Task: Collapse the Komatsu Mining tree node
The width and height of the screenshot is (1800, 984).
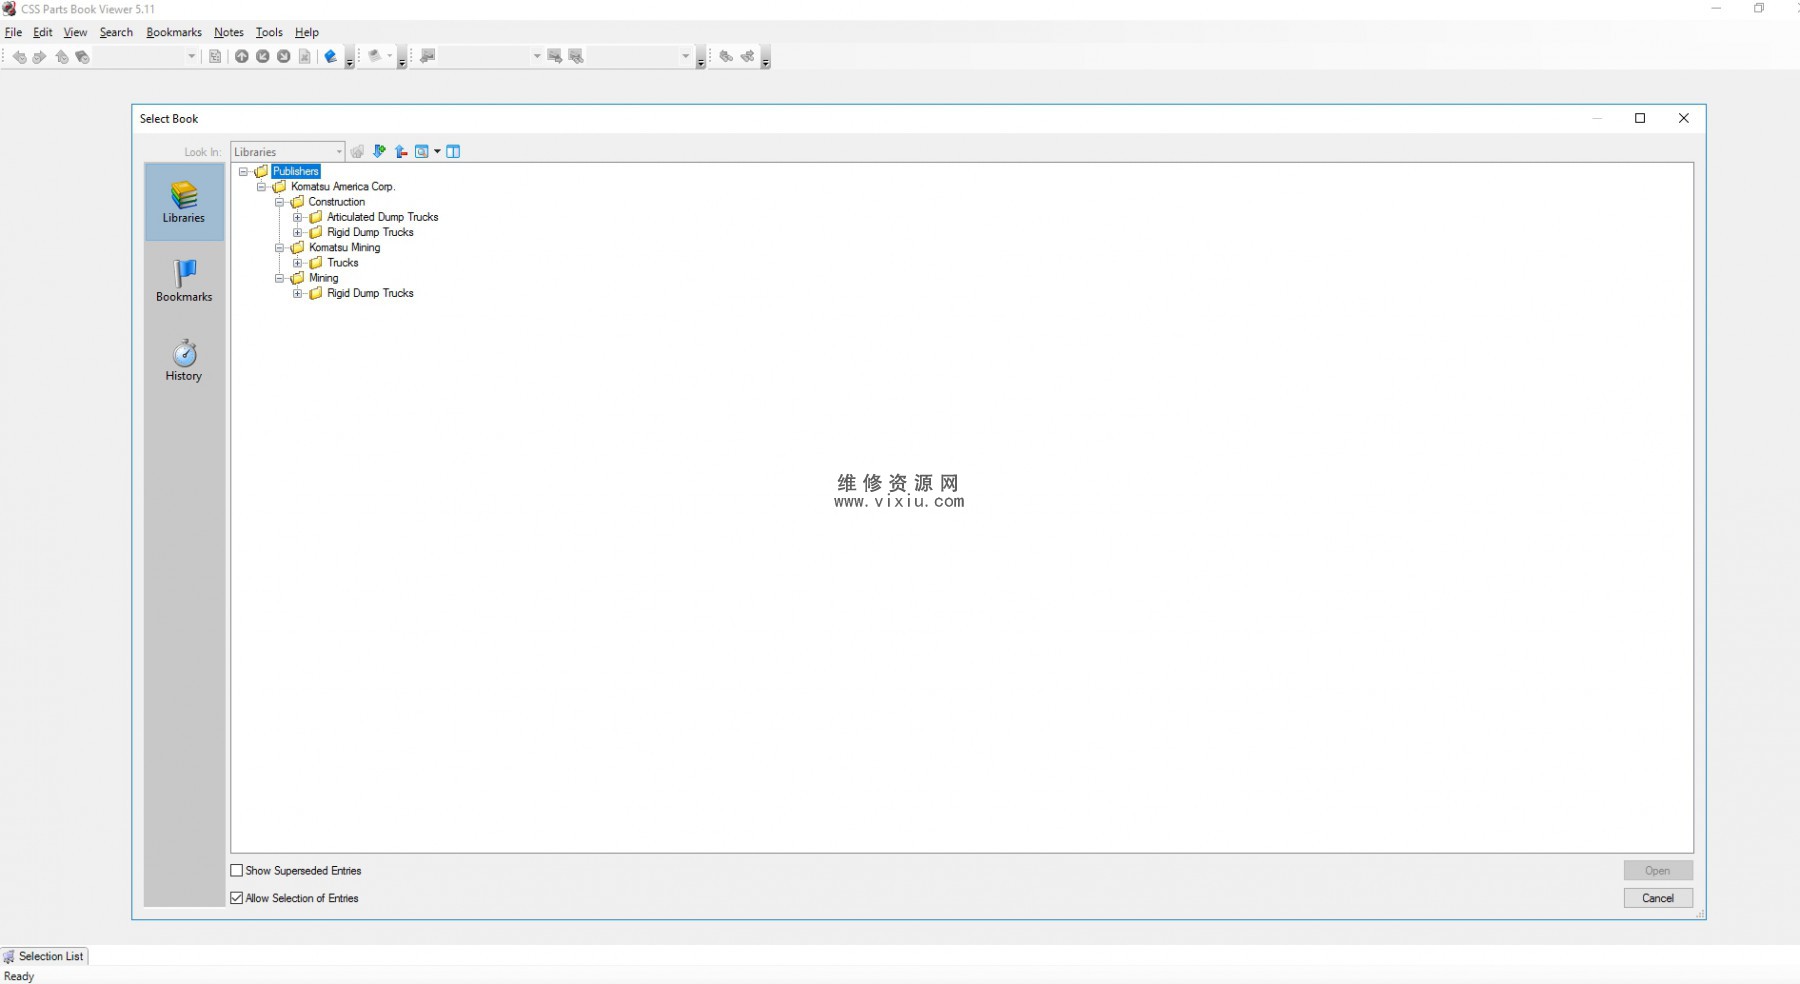Action: pyautogui.click(x=279, y=248)
